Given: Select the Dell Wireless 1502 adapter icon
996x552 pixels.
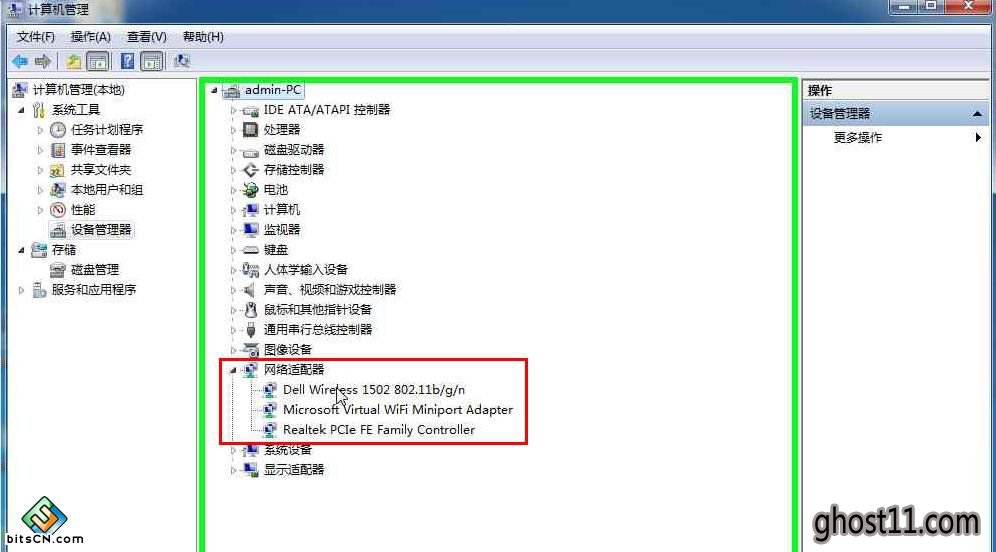Looking at the screenshot, I should 270,389.
